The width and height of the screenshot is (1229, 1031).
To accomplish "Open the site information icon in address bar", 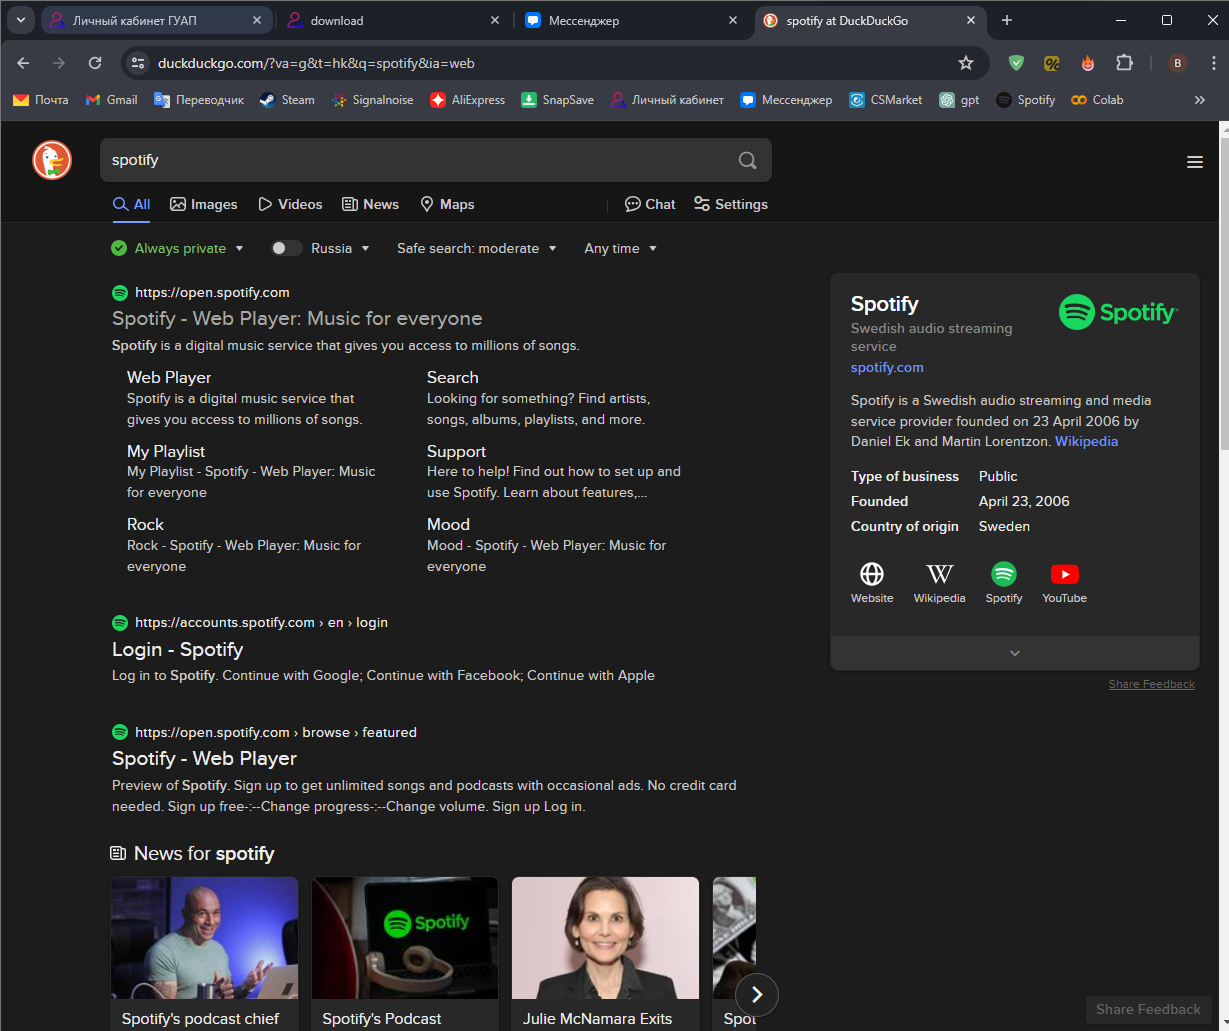I will (138, 63).
